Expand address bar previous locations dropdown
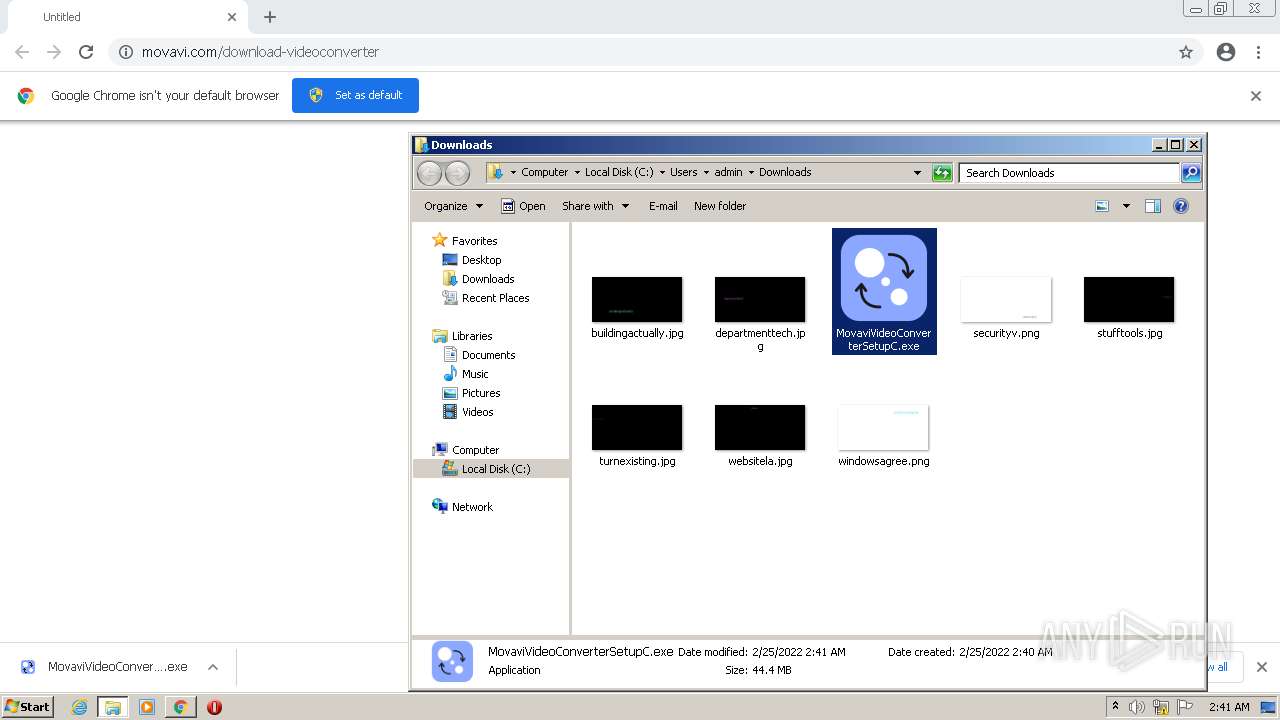The image size is (1280, 720). click(917, 173)
